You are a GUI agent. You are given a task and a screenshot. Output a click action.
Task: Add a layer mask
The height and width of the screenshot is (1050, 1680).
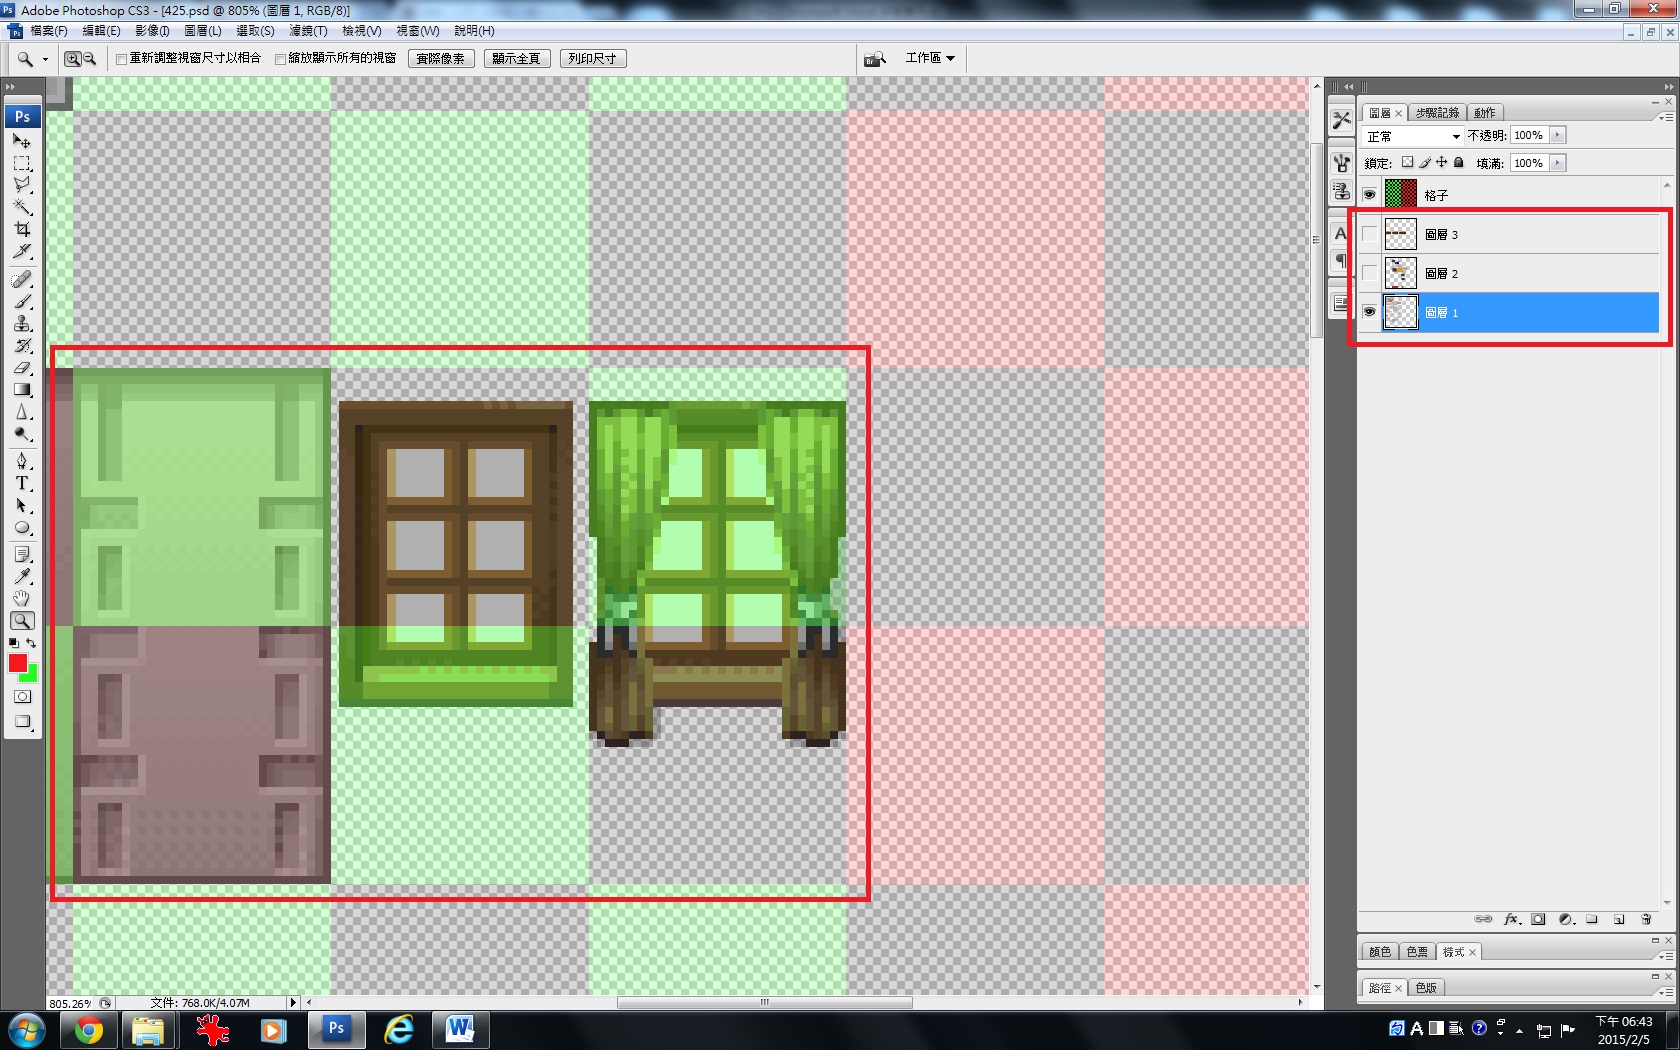1539,919
